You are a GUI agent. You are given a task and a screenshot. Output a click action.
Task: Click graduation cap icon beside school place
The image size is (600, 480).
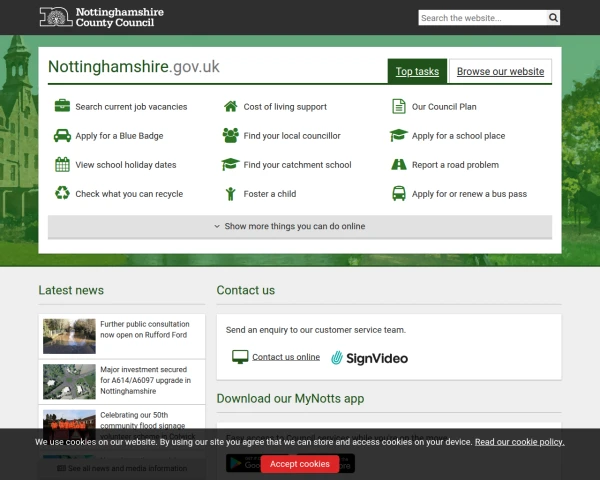coord(399,135)
